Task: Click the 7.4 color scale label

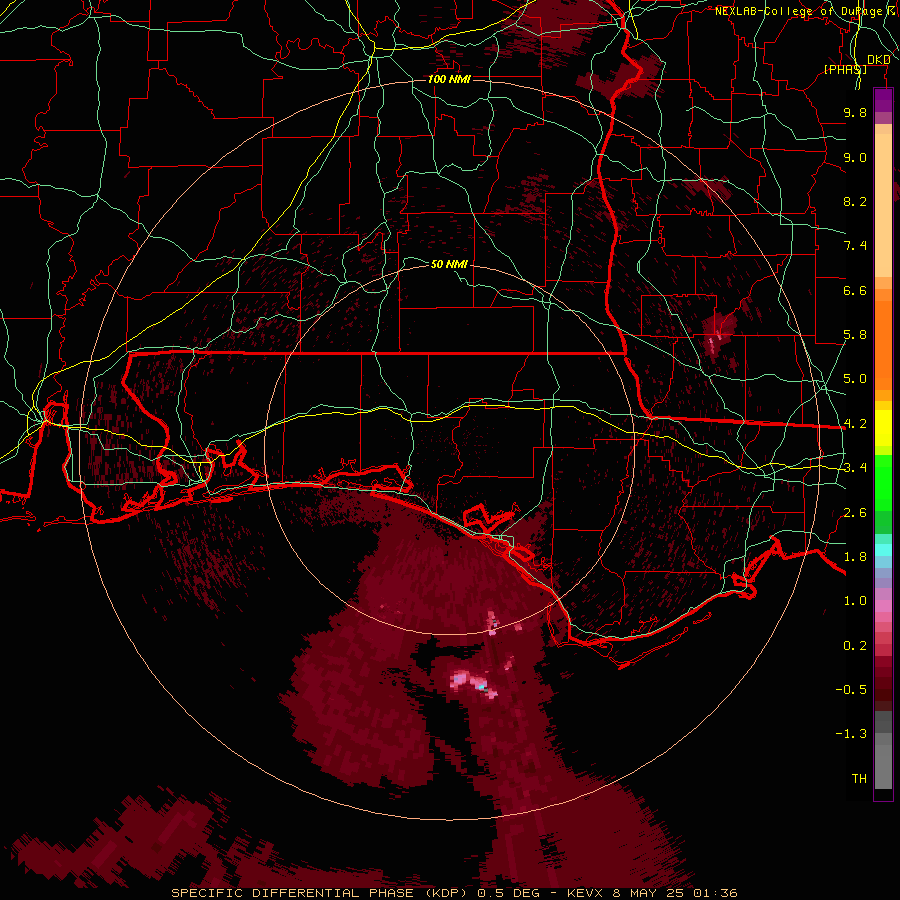Action: point(855,246)
